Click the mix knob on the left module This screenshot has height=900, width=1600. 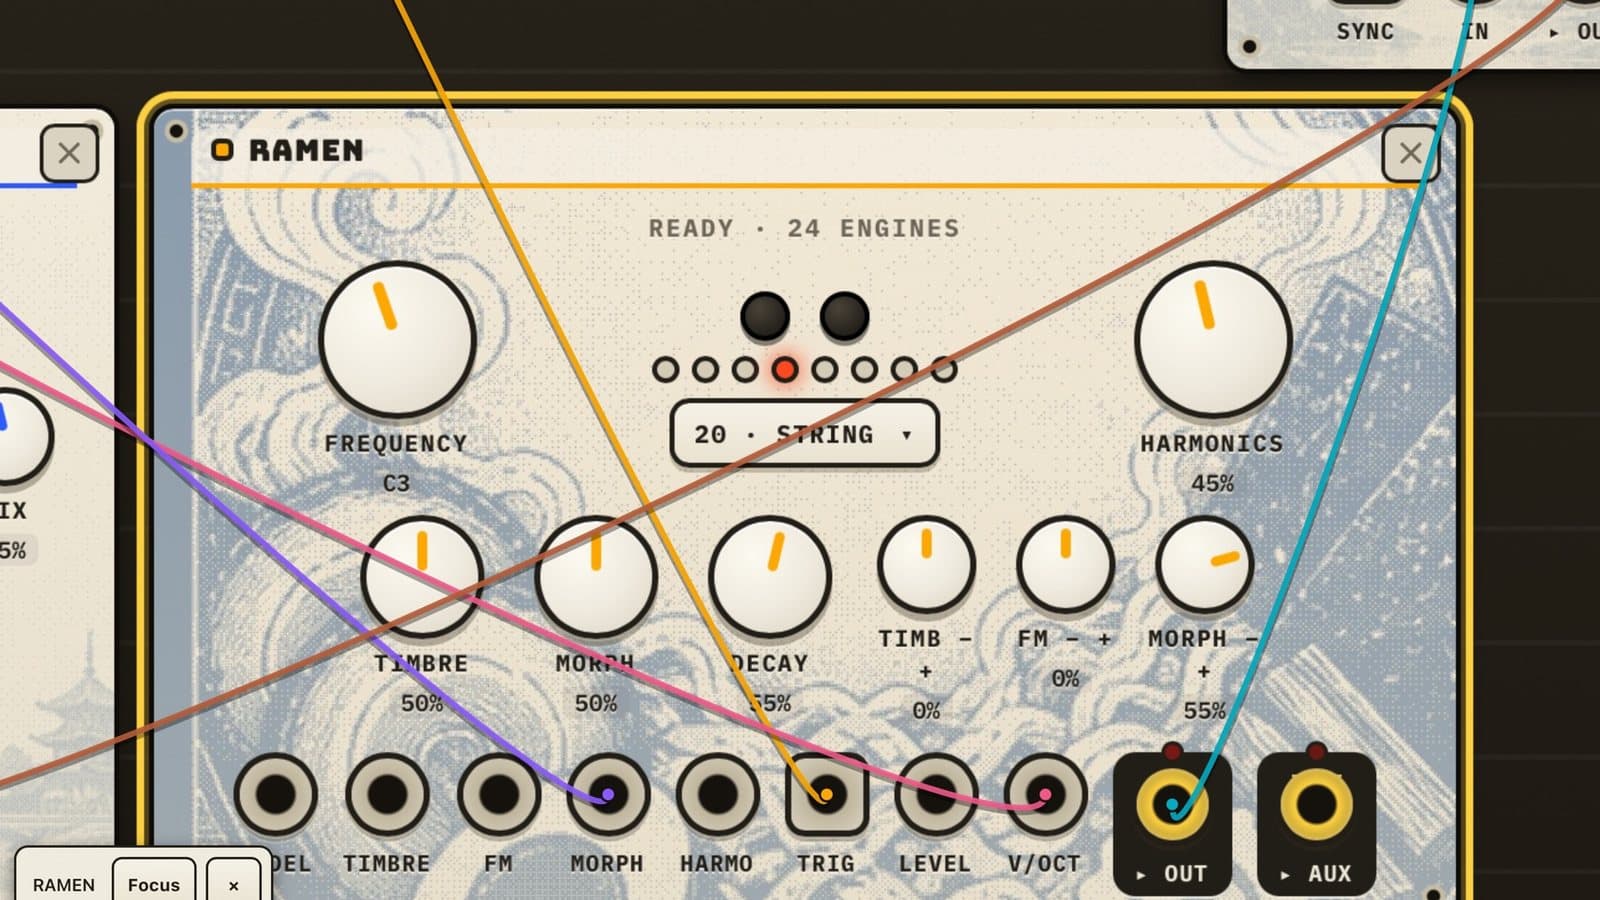click(12, 437)
